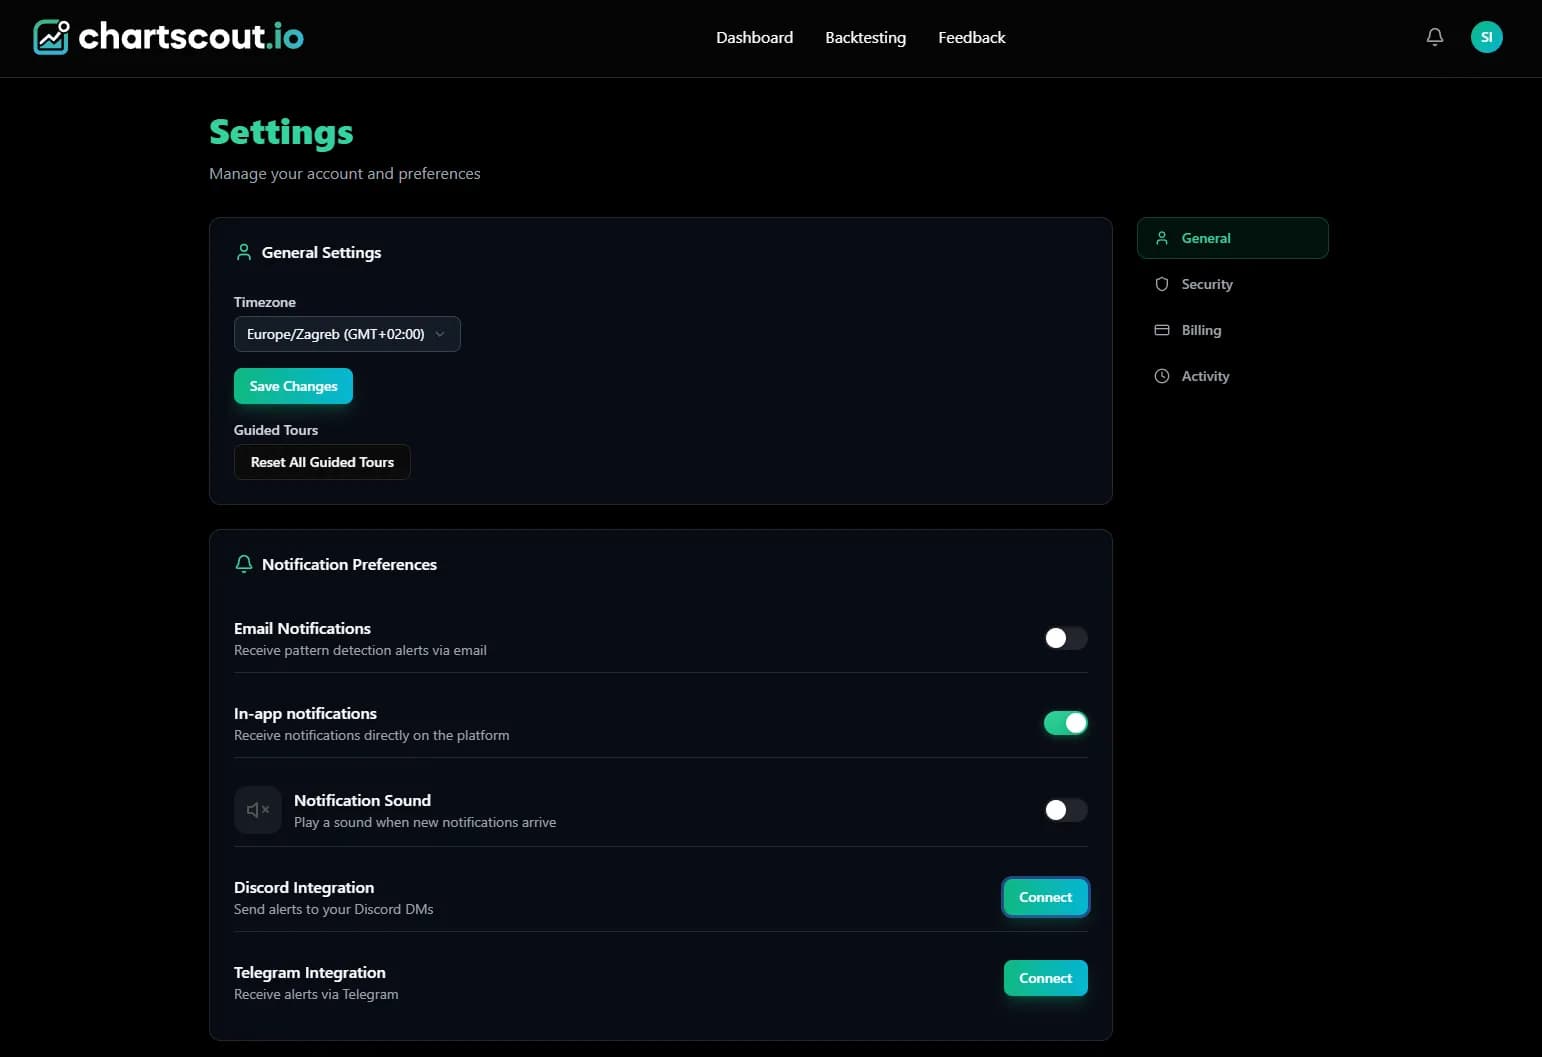Enable the Email Notifications toggle
This screenshot has height=1057, width=1542.
[x=1065, y=638]
